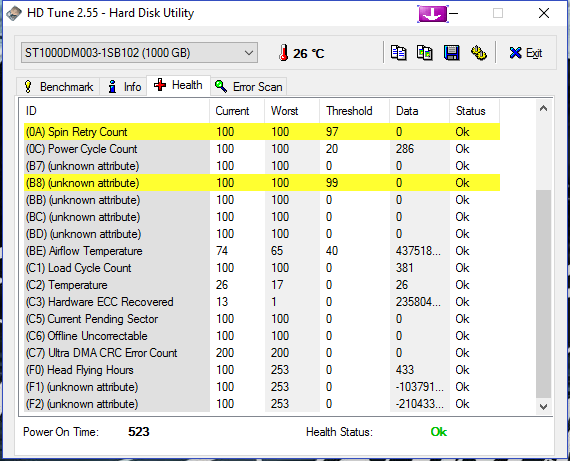Click the Data column header

coord(420,111)
